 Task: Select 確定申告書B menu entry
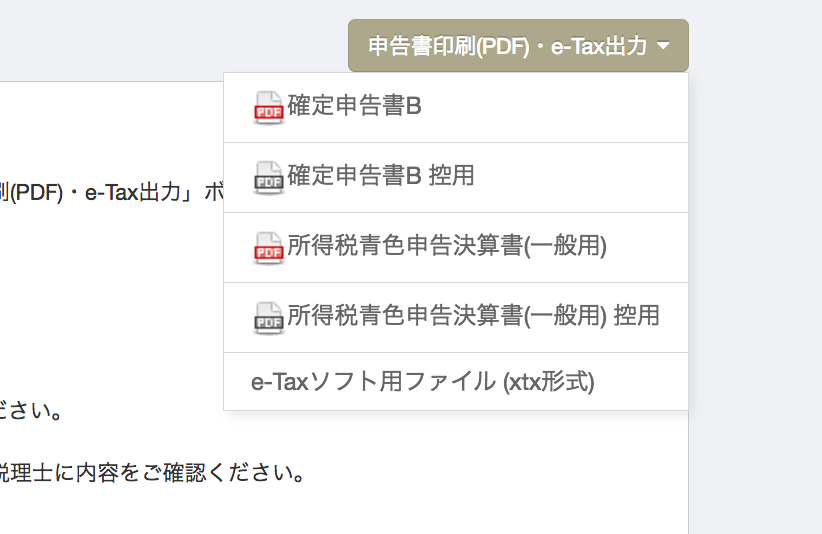click(x=456, y=107)
